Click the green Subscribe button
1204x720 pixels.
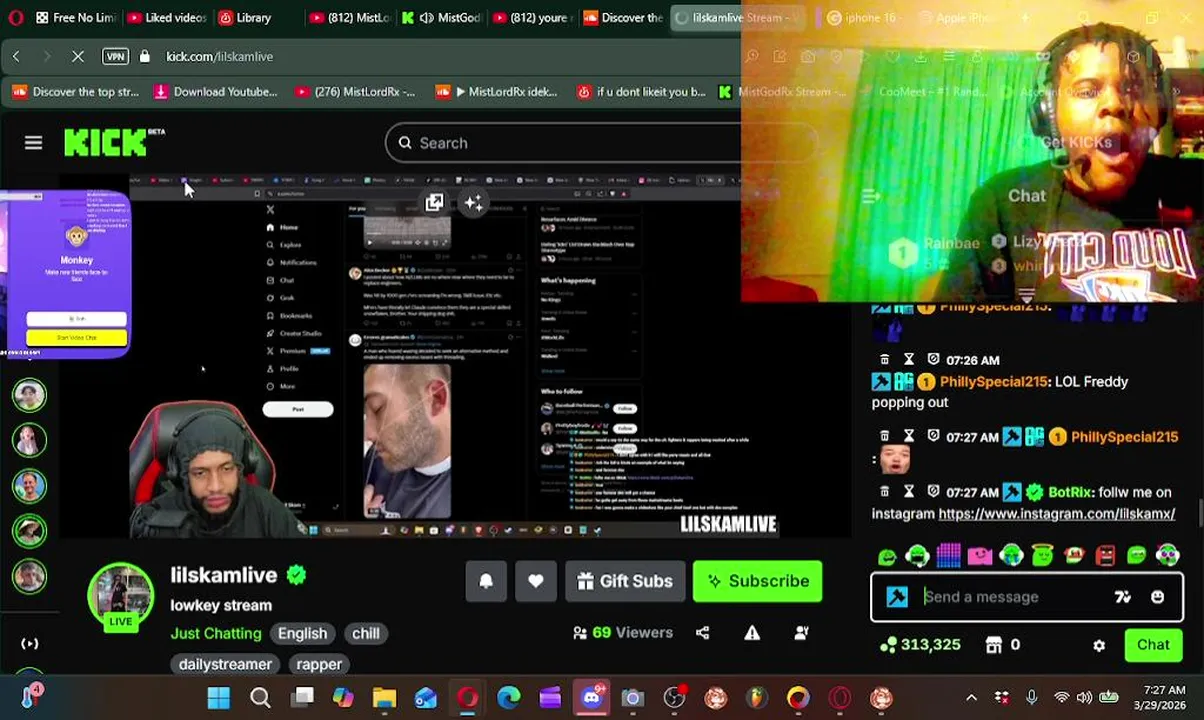(x=758, y=581)
